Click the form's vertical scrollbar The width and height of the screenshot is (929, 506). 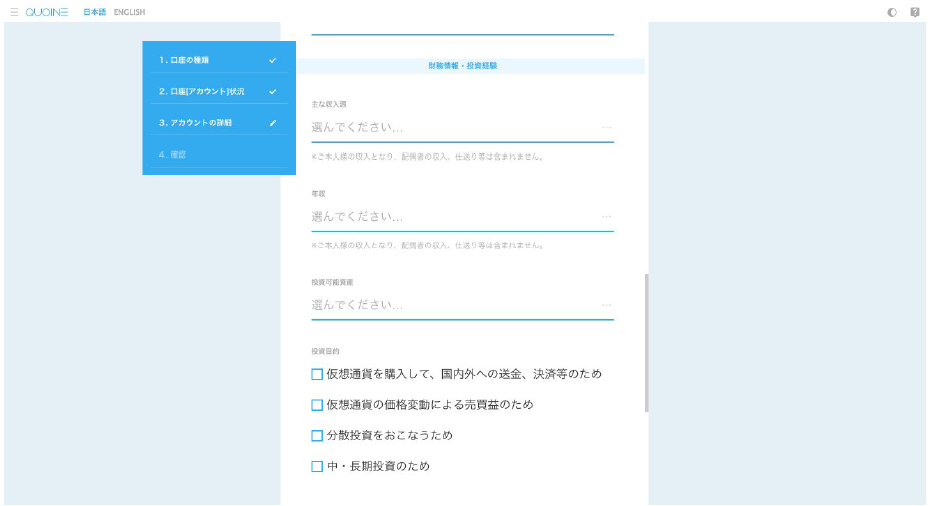tap(646, 342)
